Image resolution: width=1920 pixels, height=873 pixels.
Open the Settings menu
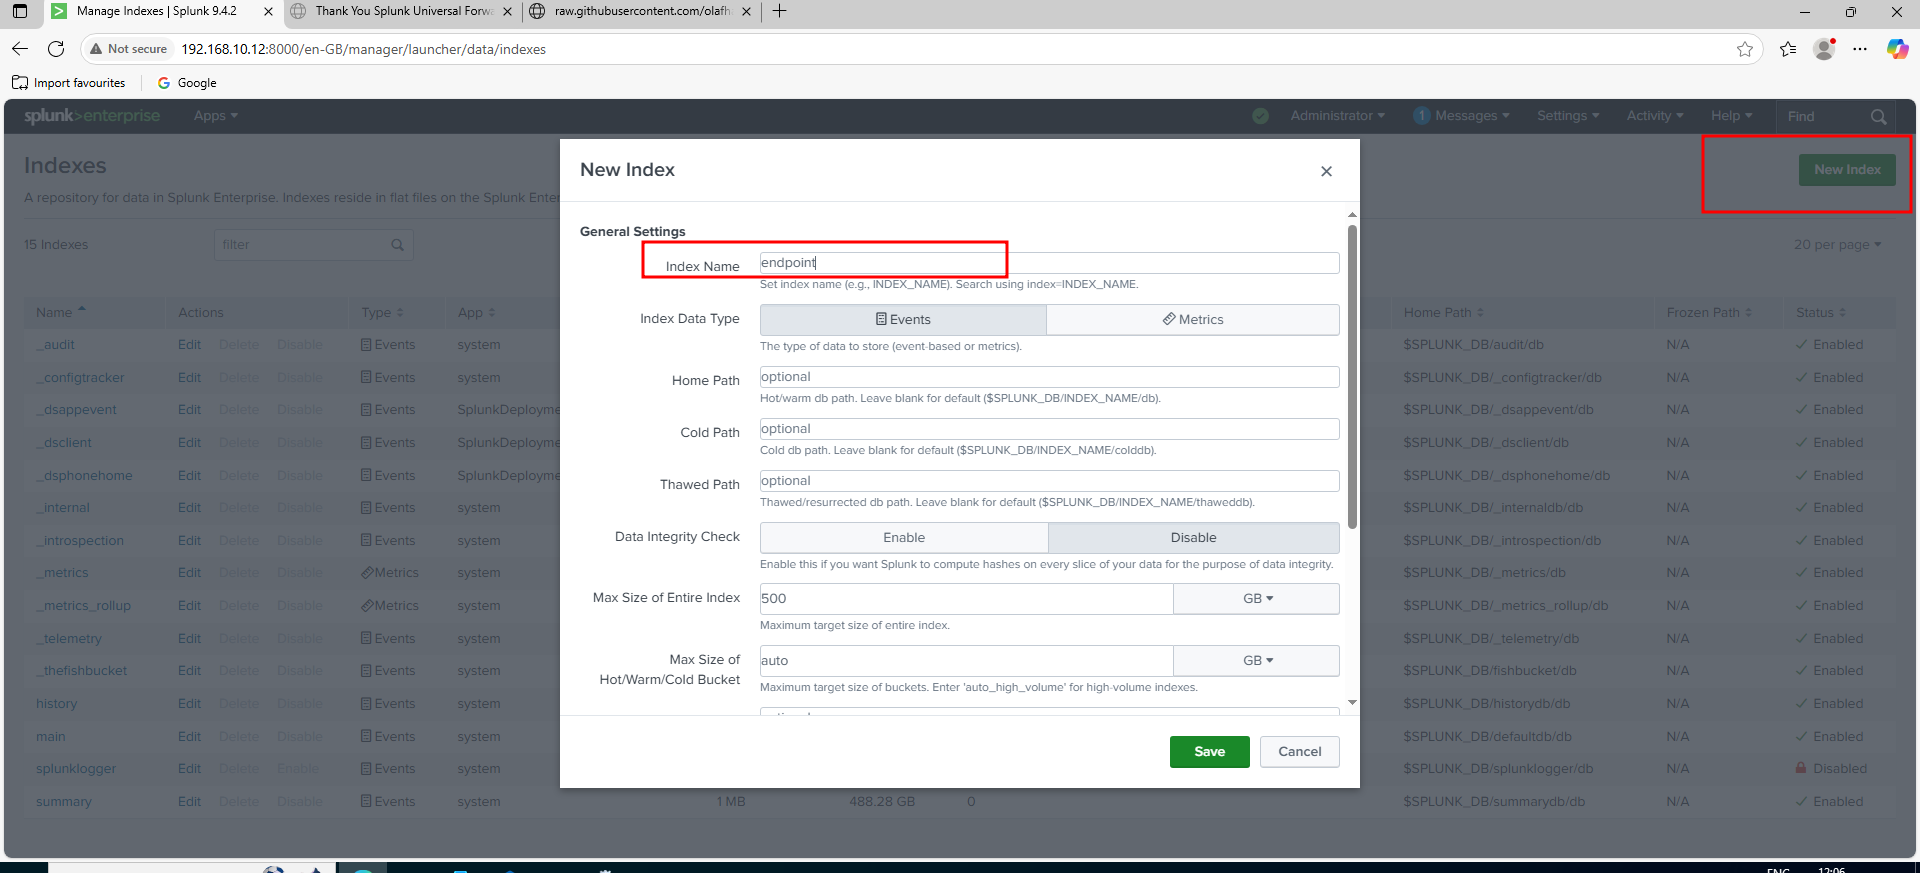(x=1568, y=116)
